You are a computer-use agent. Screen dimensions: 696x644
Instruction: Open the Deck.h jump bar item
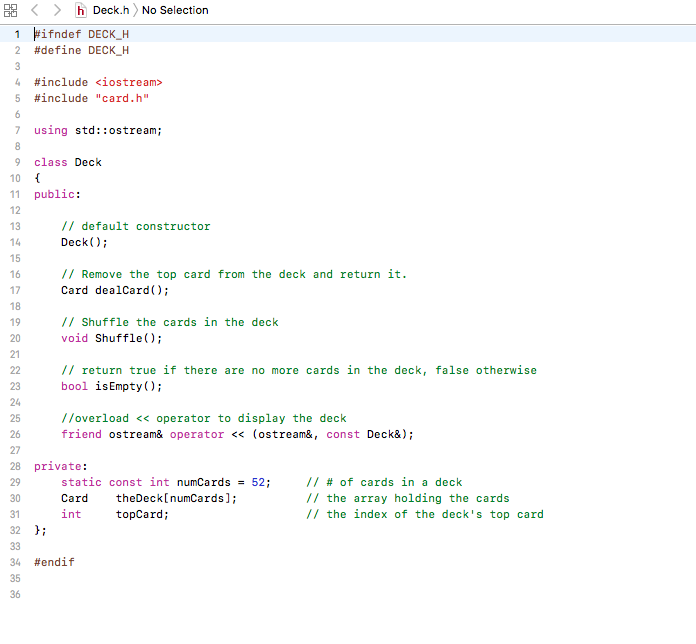111,10
